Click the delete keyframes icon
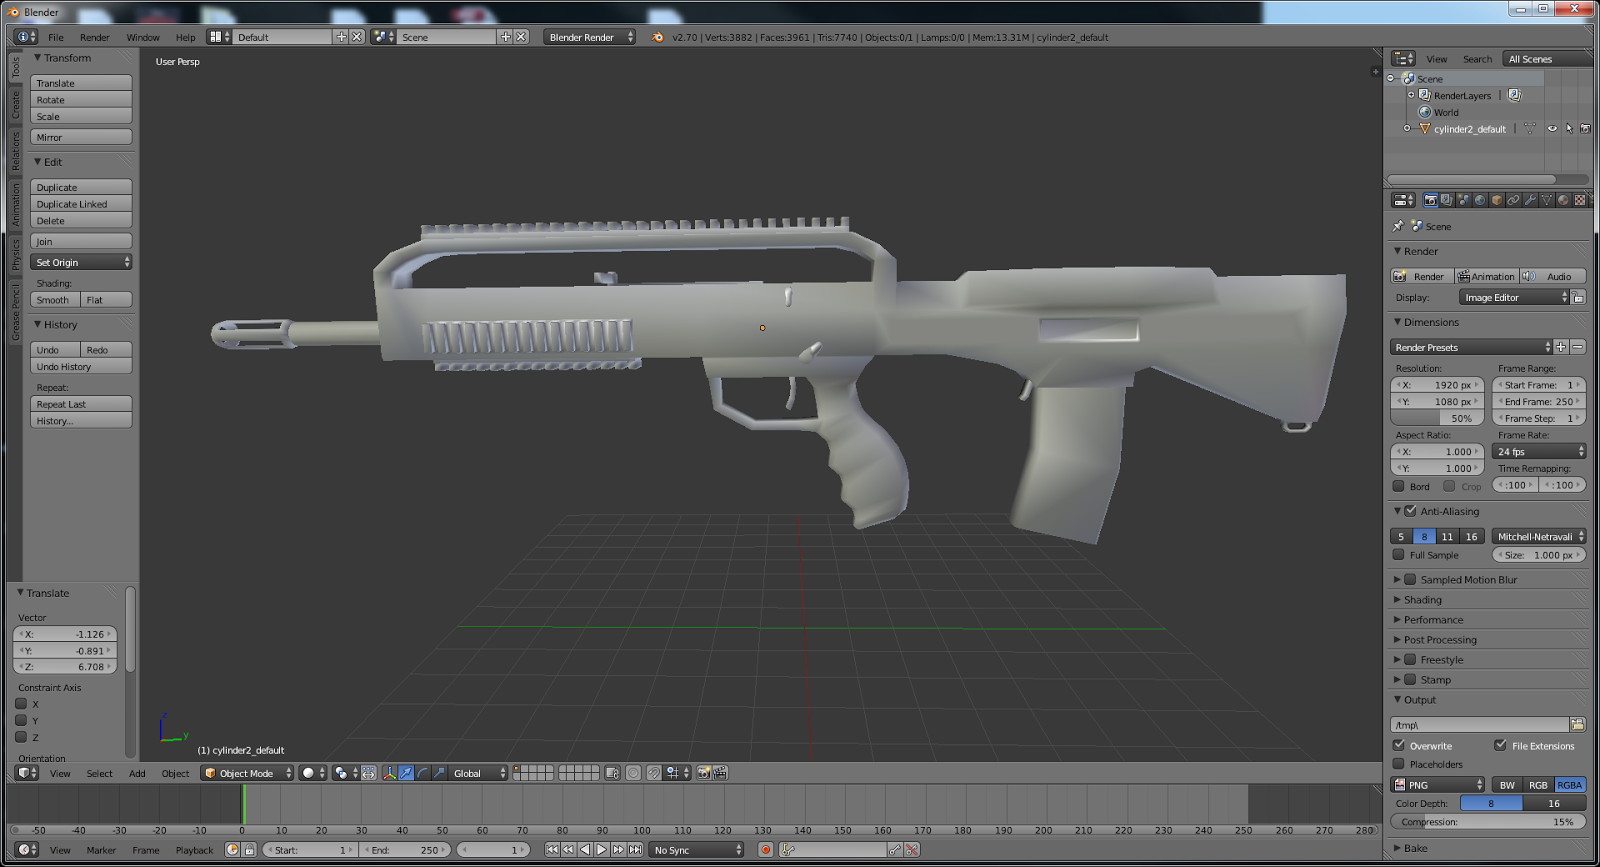The width and height of the screenshot is (1600, 867). coord(912,850)
